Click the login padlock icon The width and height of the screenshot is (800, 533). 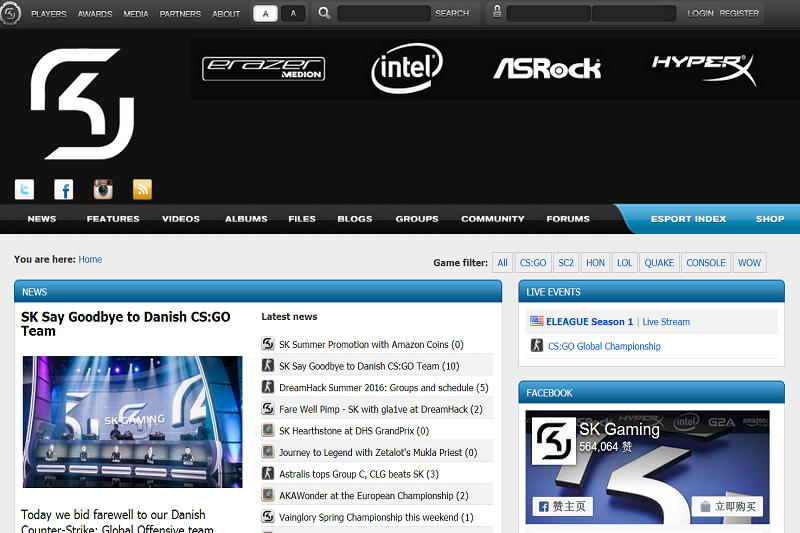pos(497,12)
